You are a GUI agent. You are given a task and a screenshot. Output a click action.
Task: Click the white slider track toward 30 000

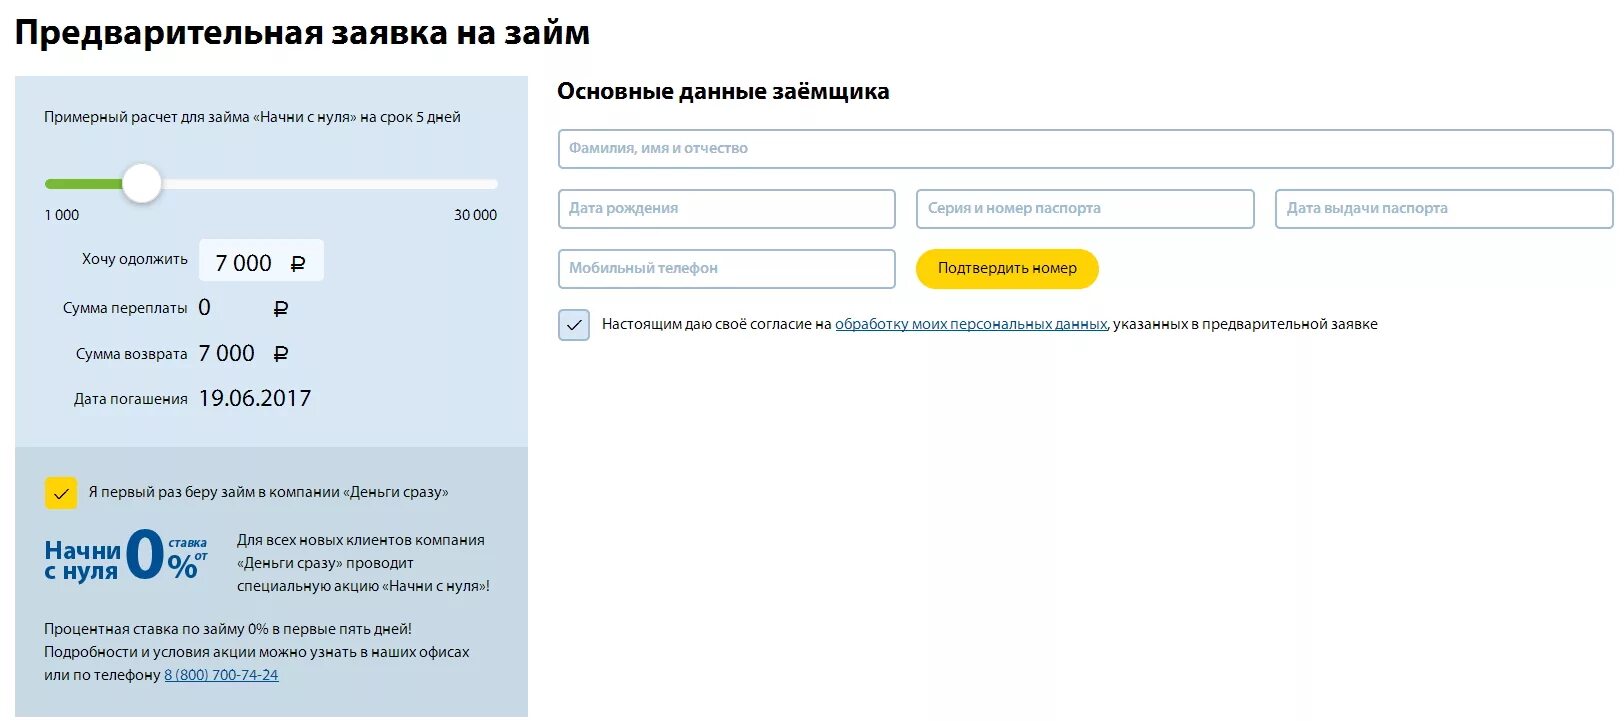click(330, 184)
